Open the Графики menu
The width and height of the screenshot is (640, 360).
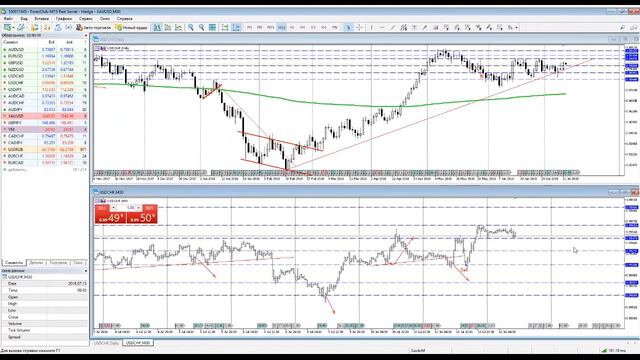[x=64, y=18]
